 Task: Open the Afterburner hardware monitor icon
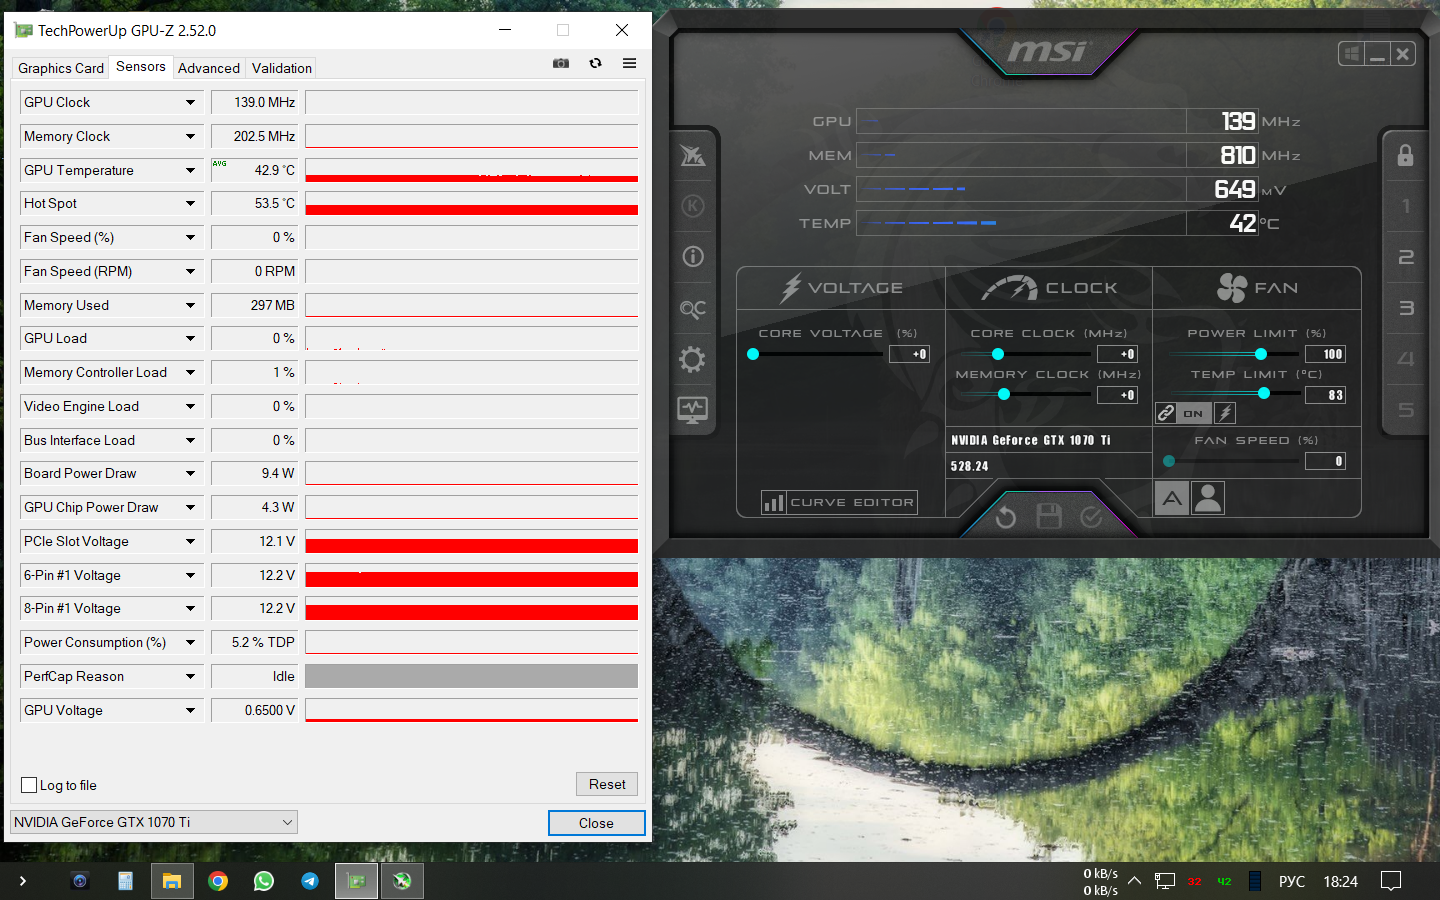[x=692, y=409]
